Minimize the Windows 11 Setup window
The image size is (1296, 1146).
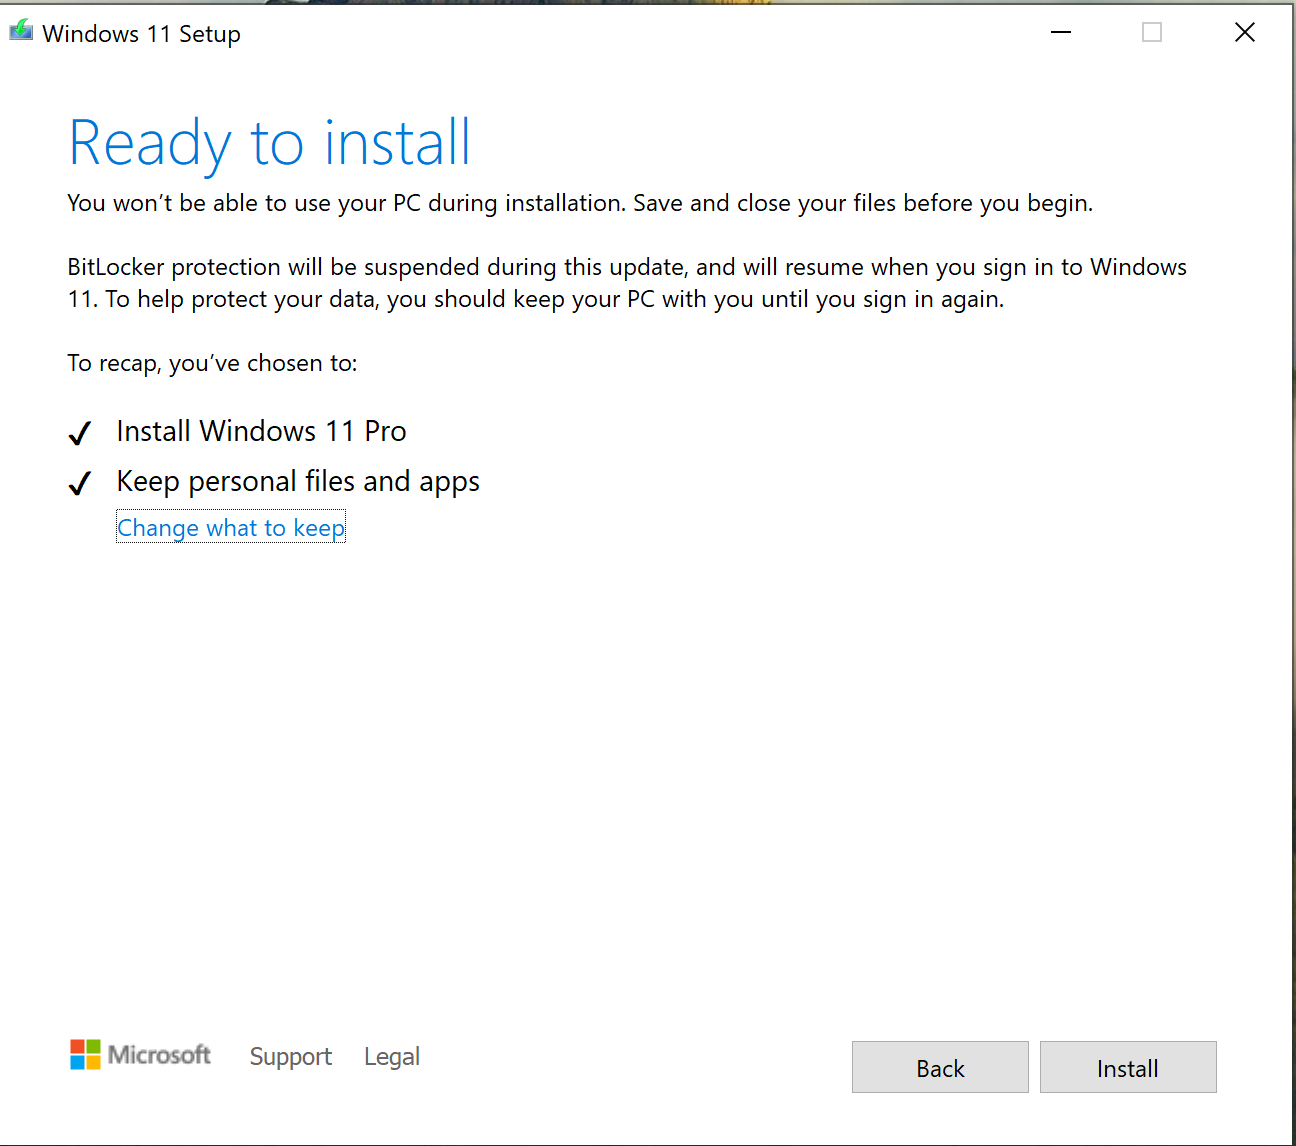(x=1061, y=32)
